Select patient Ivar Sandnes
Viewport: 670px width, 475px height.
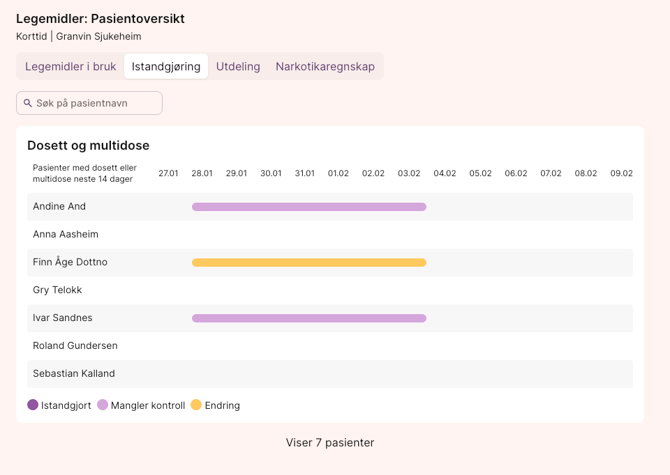click(x=62, y=318)
